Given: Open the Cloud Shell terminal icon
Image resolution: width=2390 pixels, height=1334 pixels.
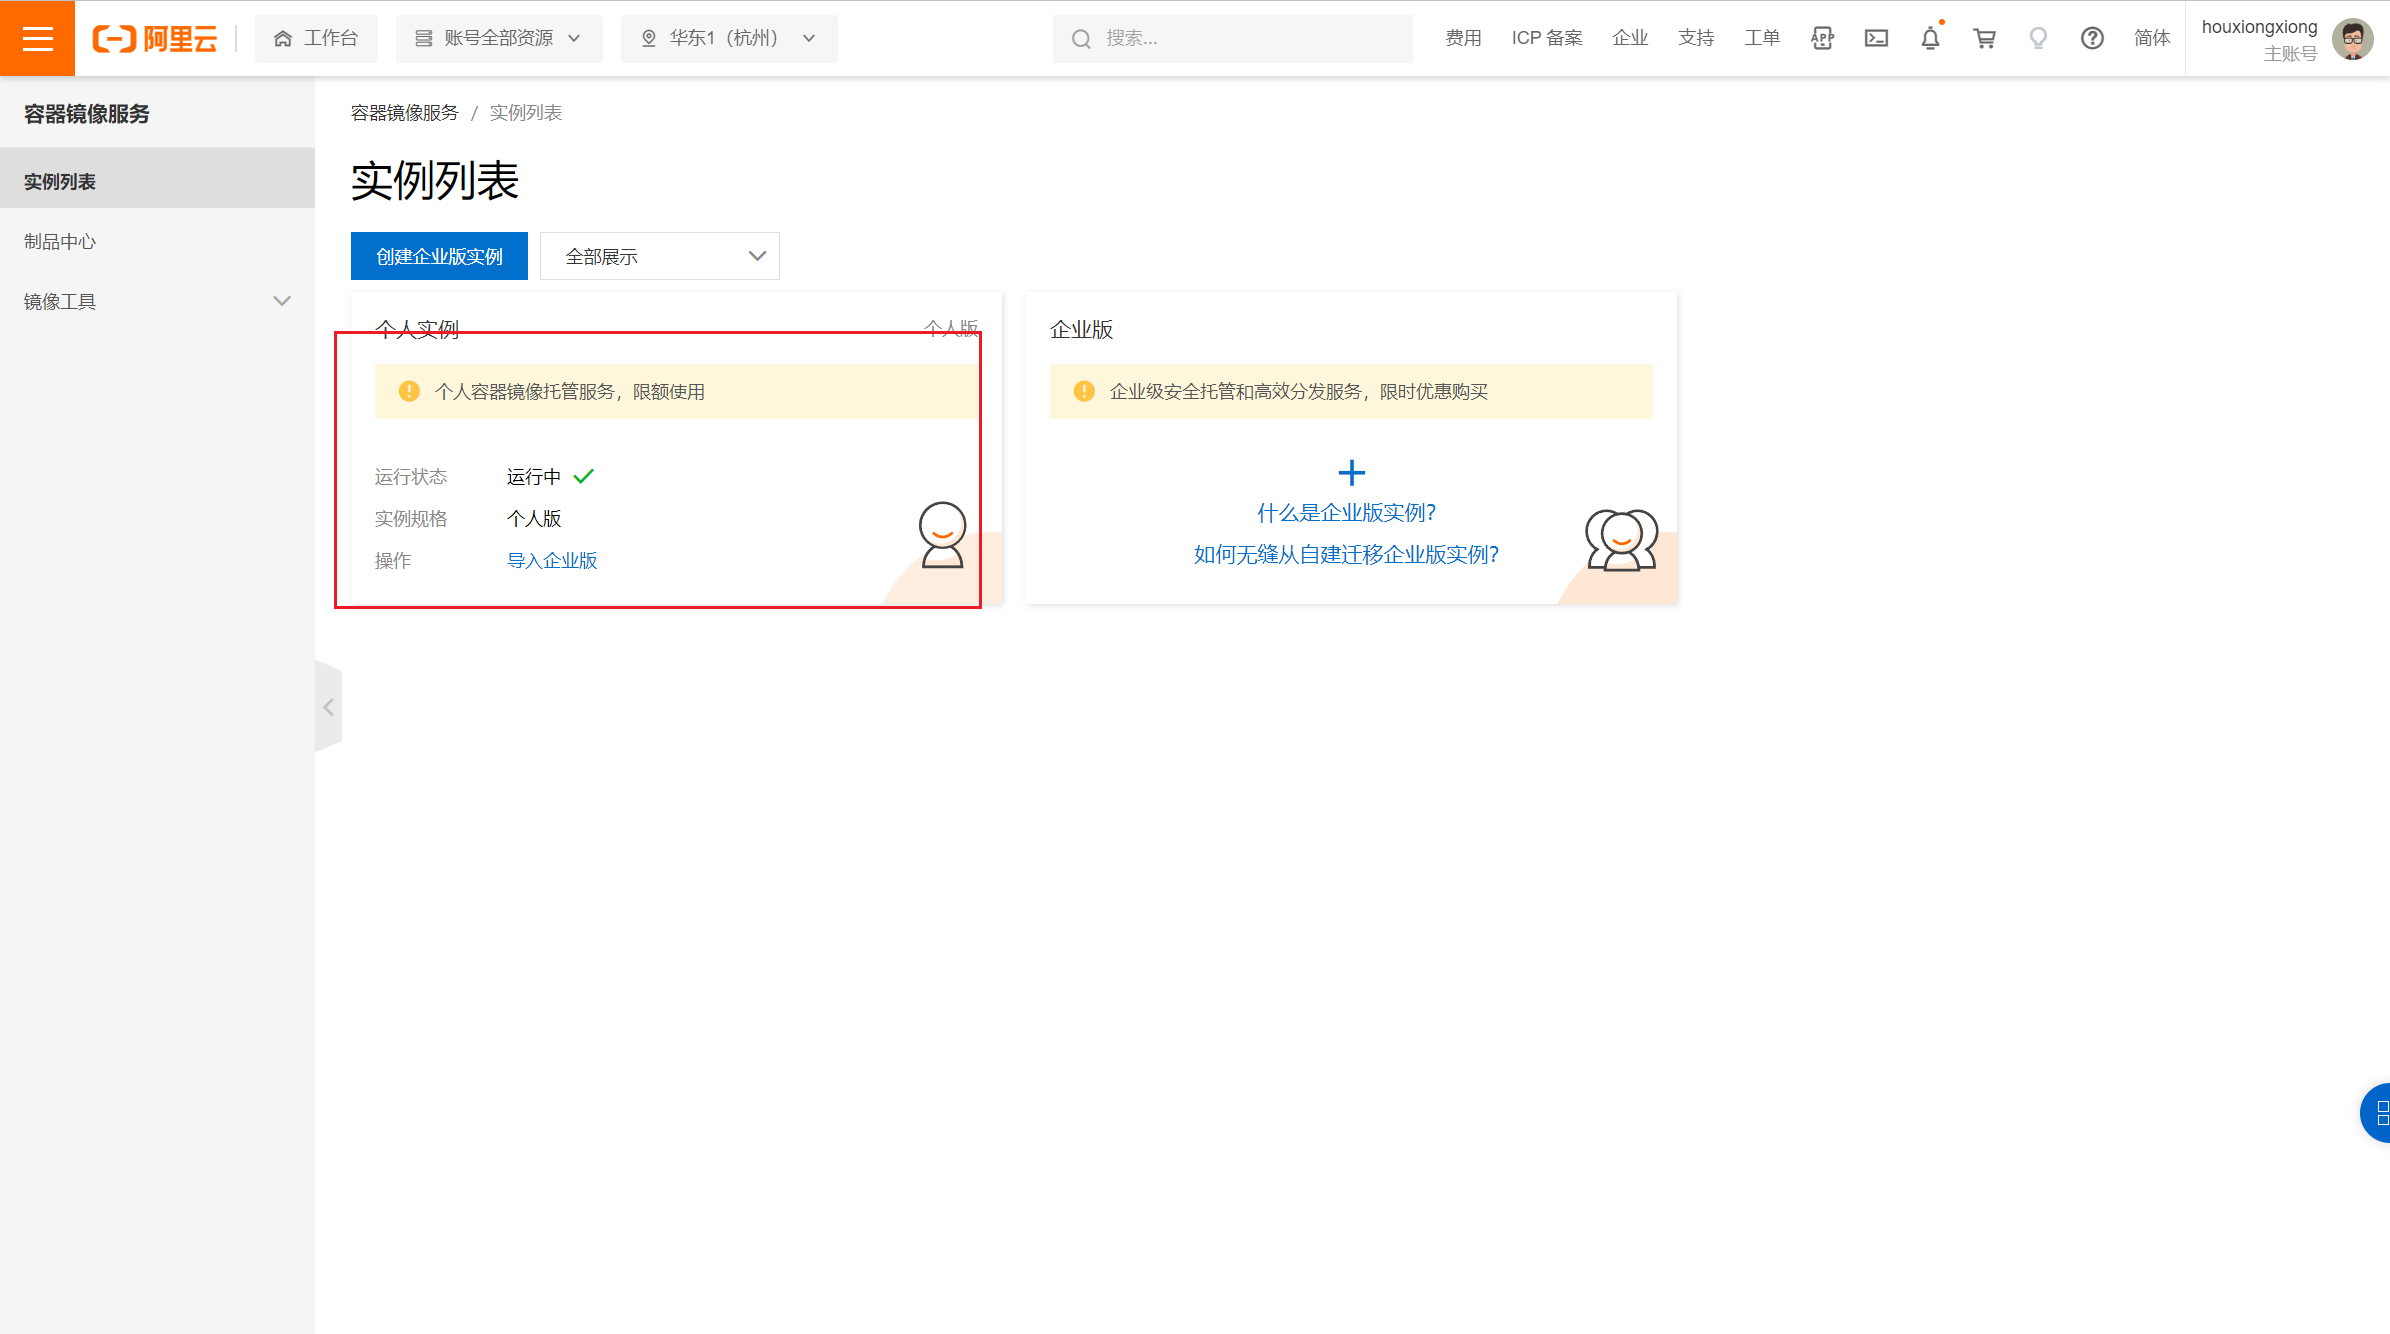Looking at the screenshot, I should click(1876, 38).
